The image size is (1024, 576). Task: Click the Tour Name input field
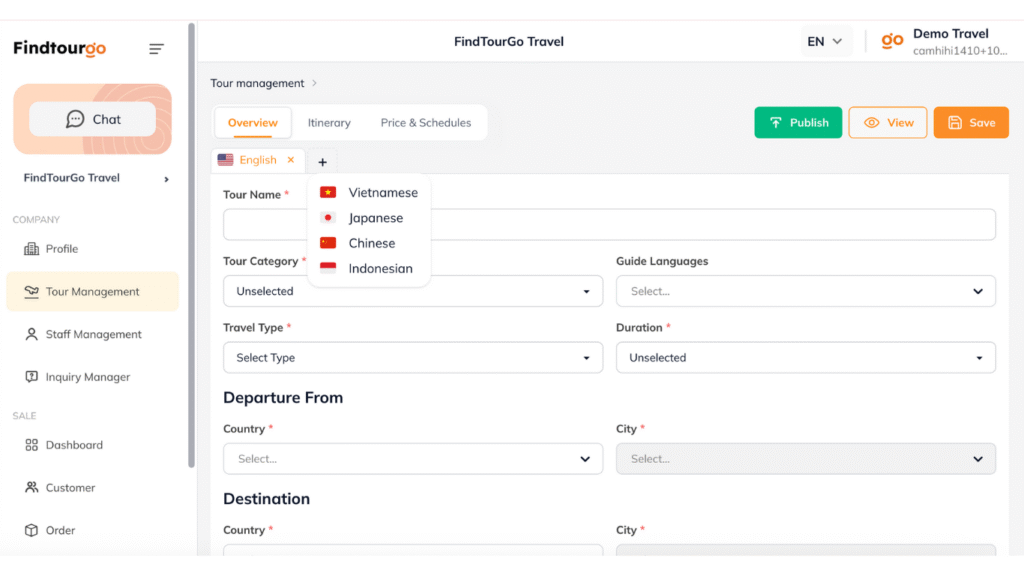[x=609, y=225]
